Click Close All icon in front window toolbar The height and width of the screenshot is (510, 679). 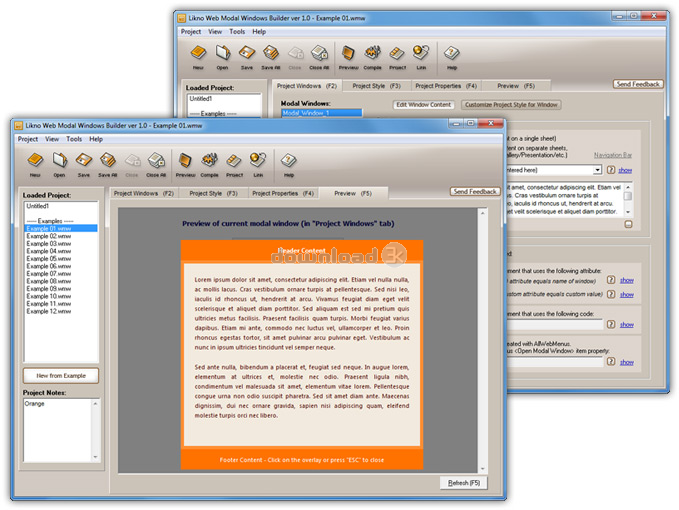pos(156,161)
